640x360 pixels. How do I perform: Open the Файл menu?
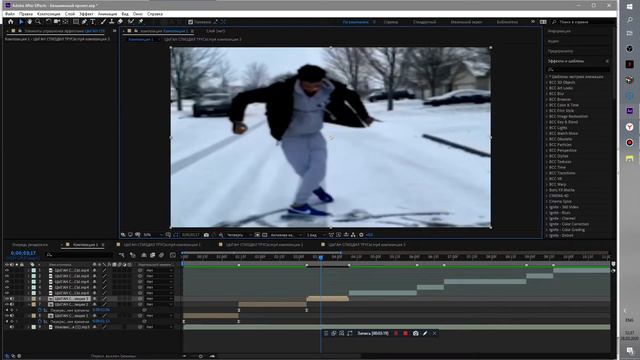click(10, 14)
